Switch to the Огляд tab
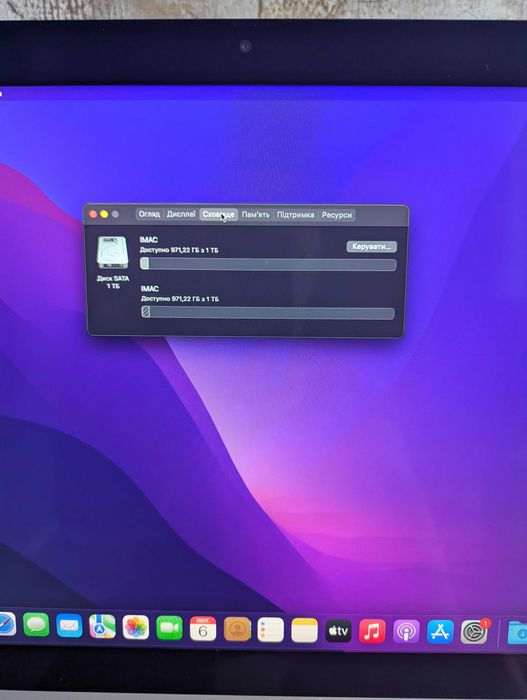 point(149,214)
